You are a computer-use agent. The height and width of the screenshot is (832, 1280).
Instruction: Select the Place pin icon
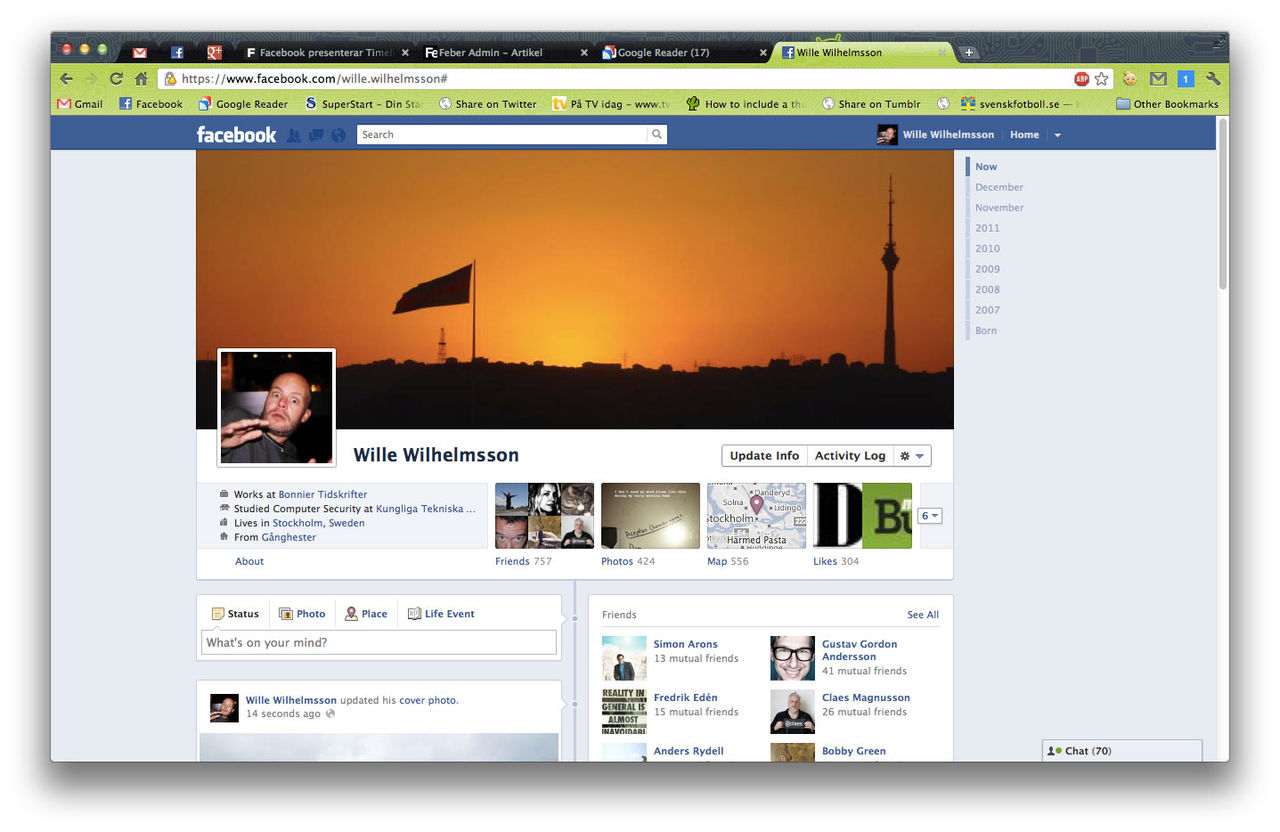point(351,613)
